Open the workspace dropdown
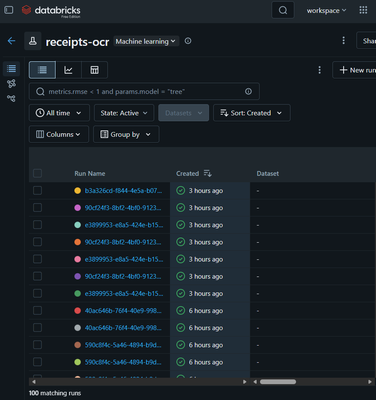The image size is (376, 400). (326, 11)
